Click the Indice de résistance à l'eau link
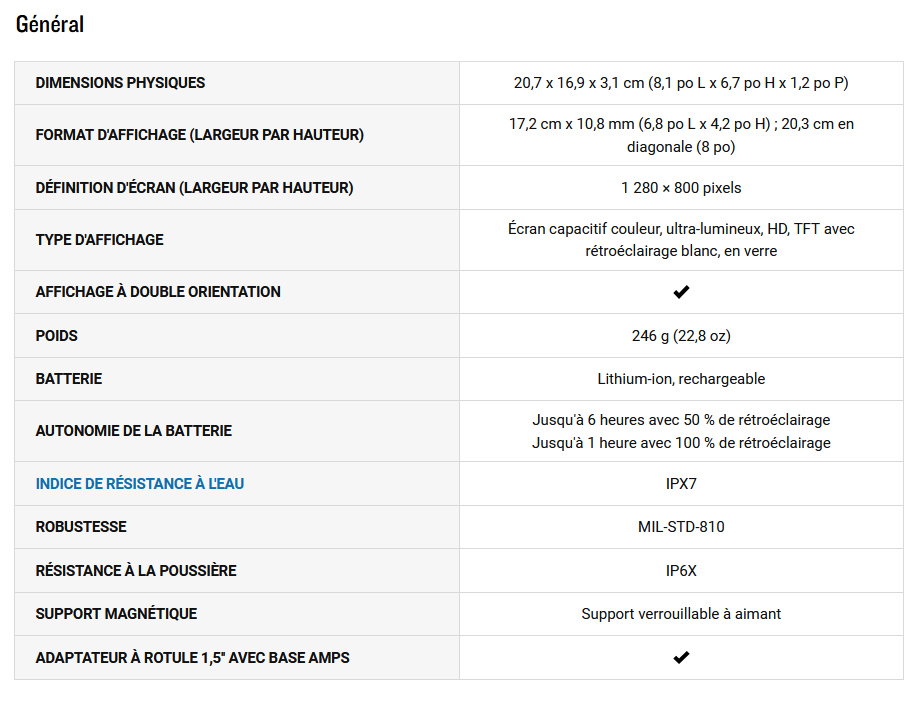Viewport: 917px width, 705px height. (140, 484)
